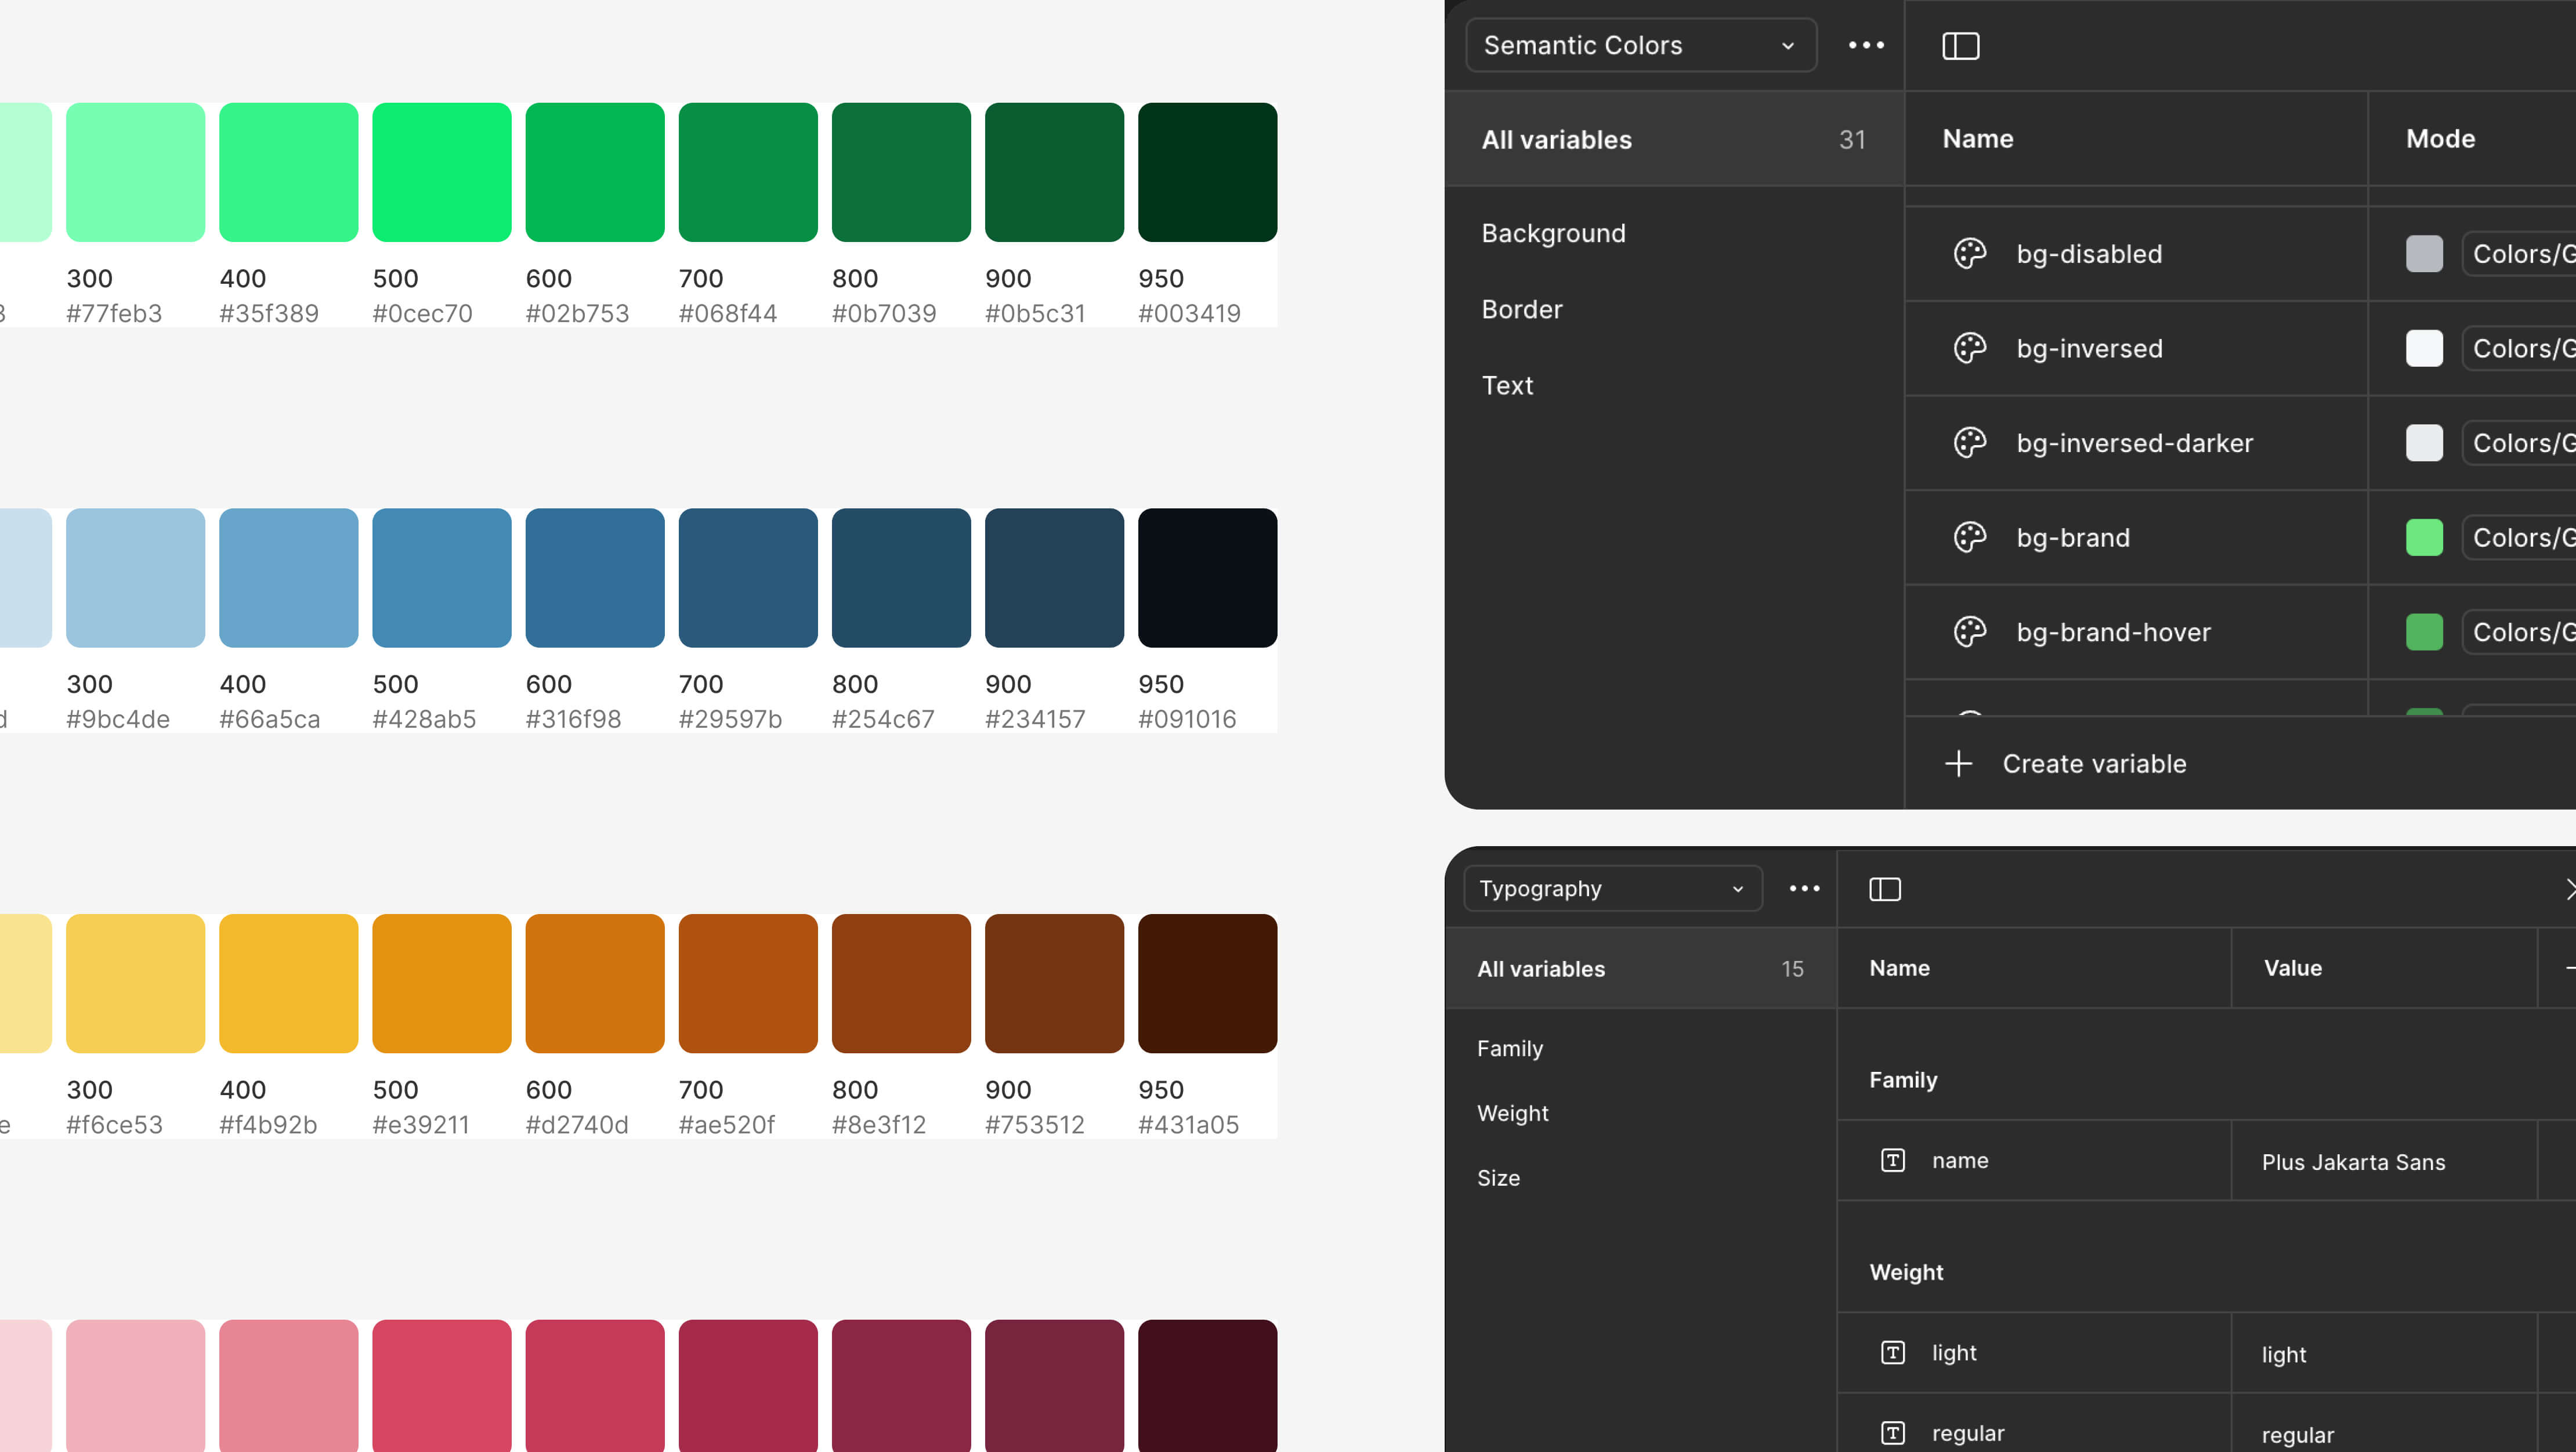Screen dimensions: 2576x1452
Task: Click the green swatch next to bg-brand-hover
Action: click(x=2424, y=631)
